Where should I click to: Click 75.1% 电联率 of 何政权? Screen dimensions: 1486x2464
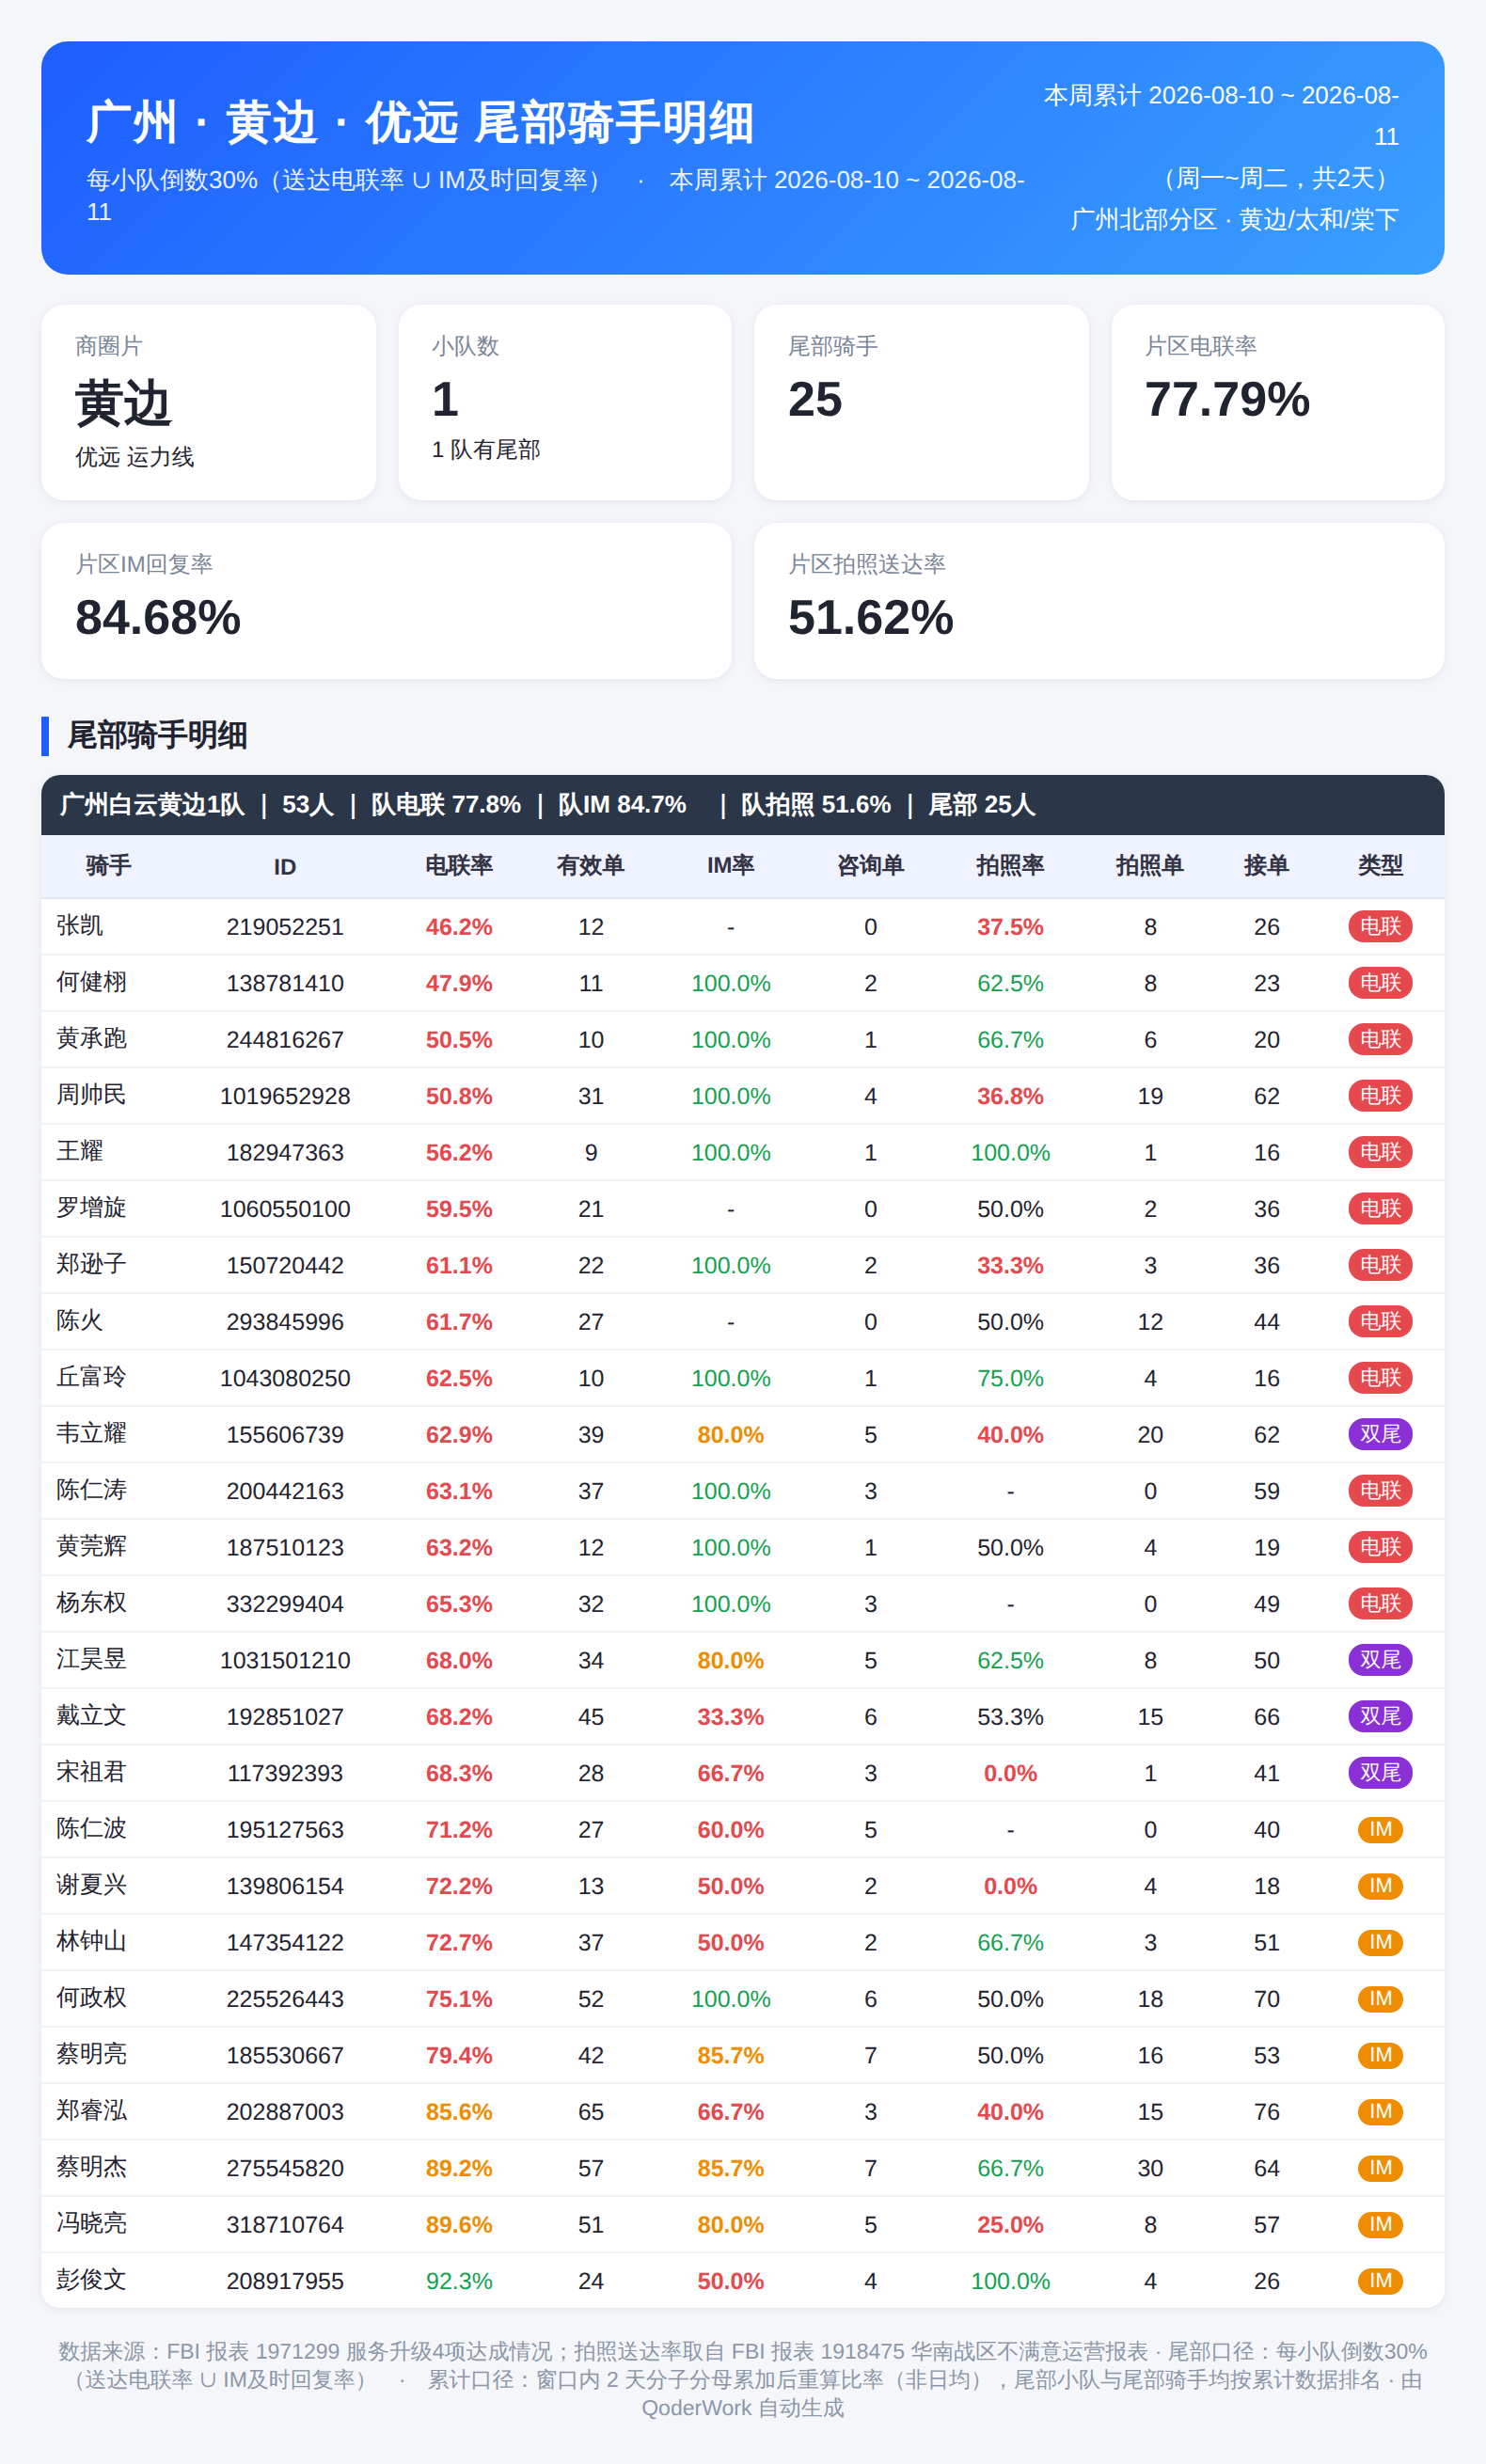[459, 1999]
